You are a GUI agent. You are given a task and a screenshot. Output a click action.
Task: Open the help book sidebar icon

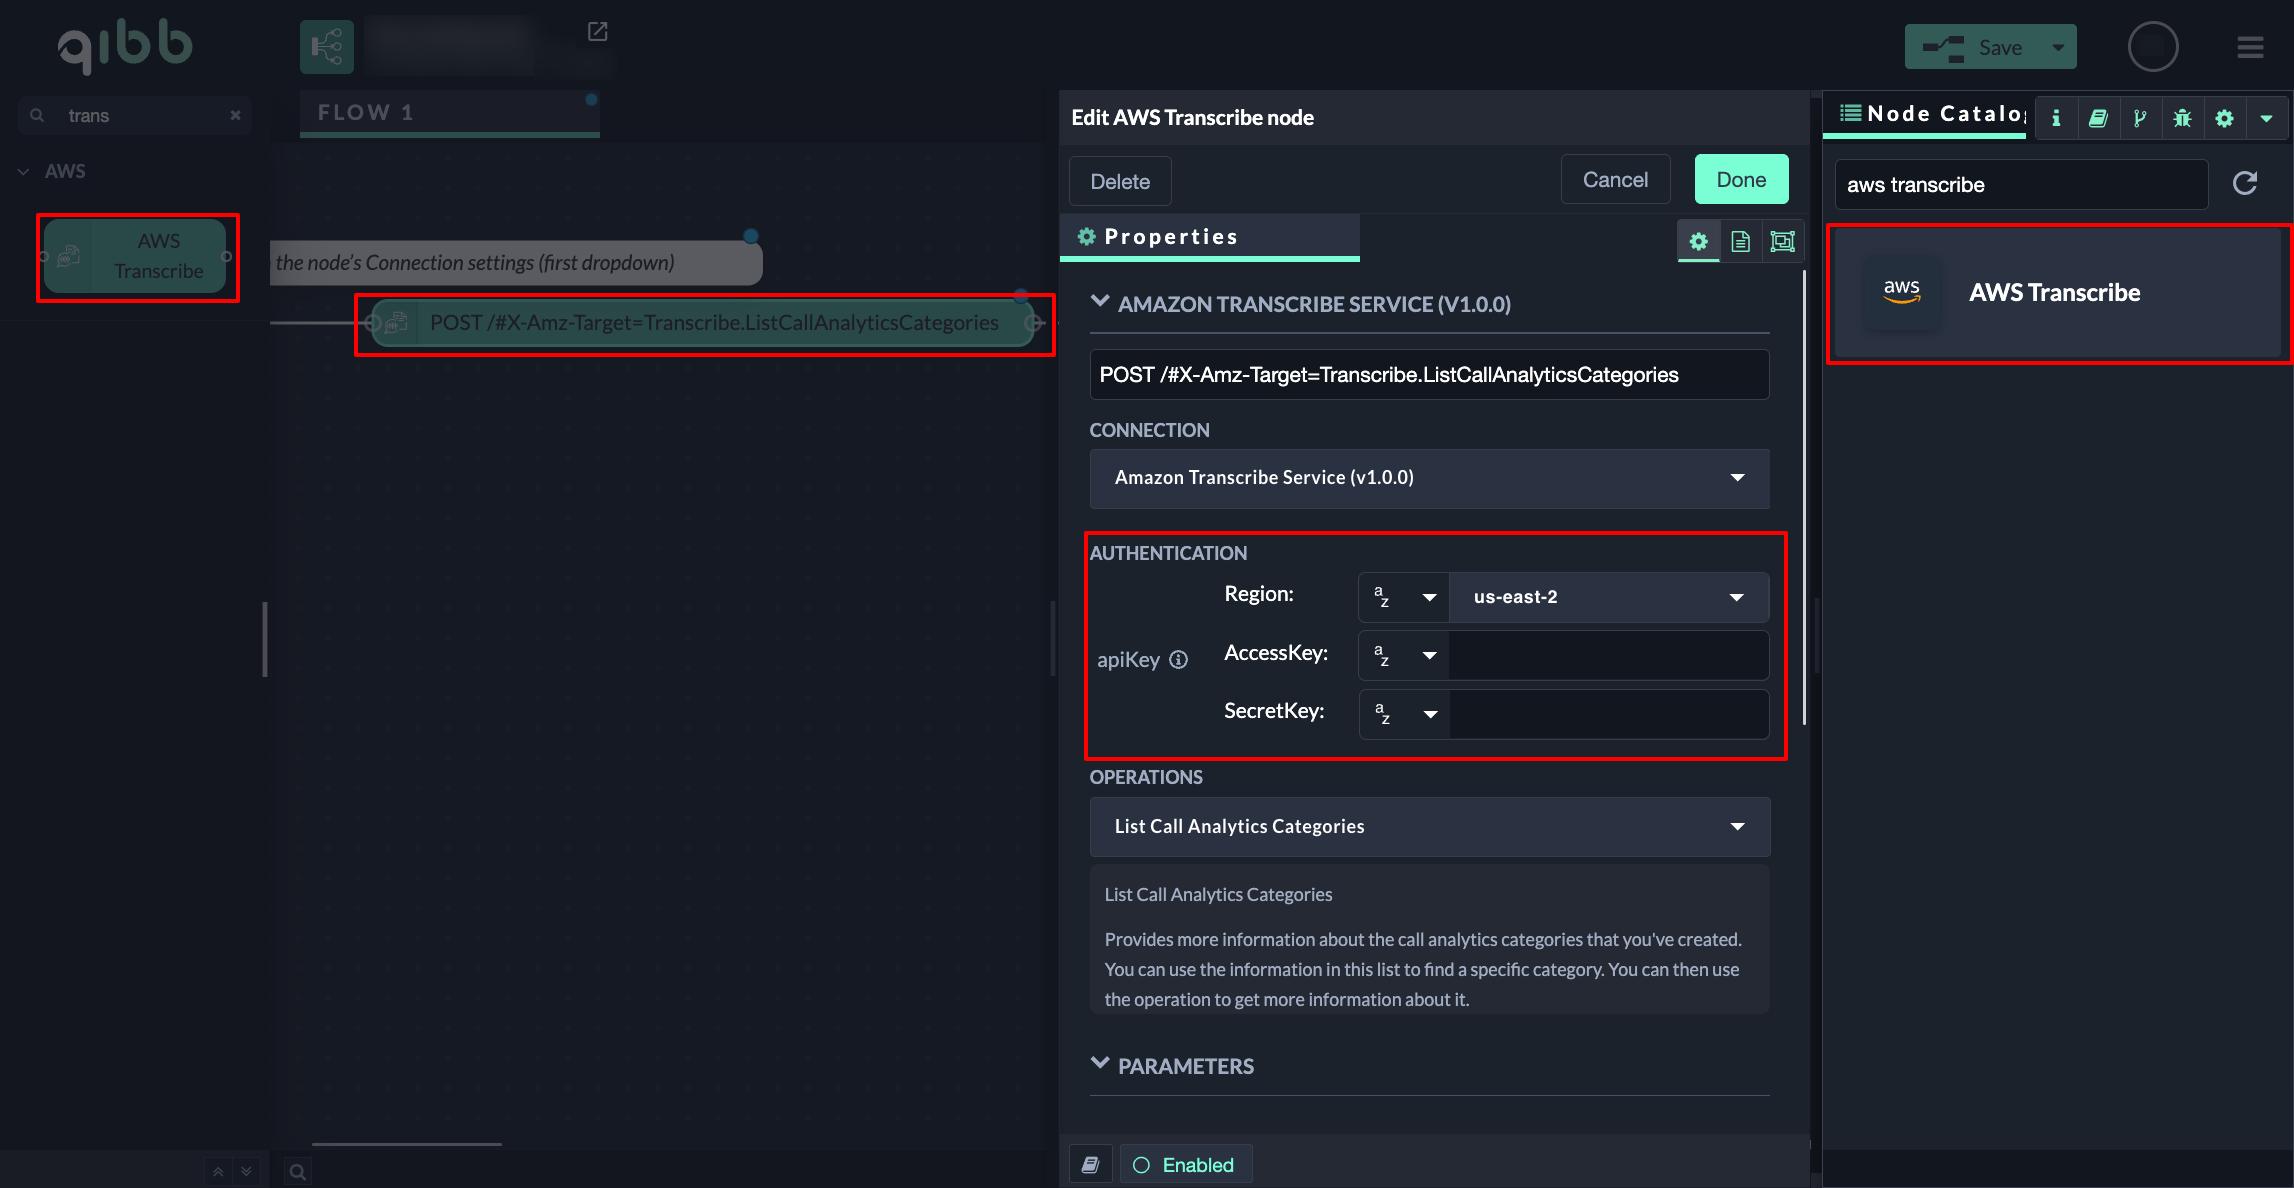tap(2098, 118)
